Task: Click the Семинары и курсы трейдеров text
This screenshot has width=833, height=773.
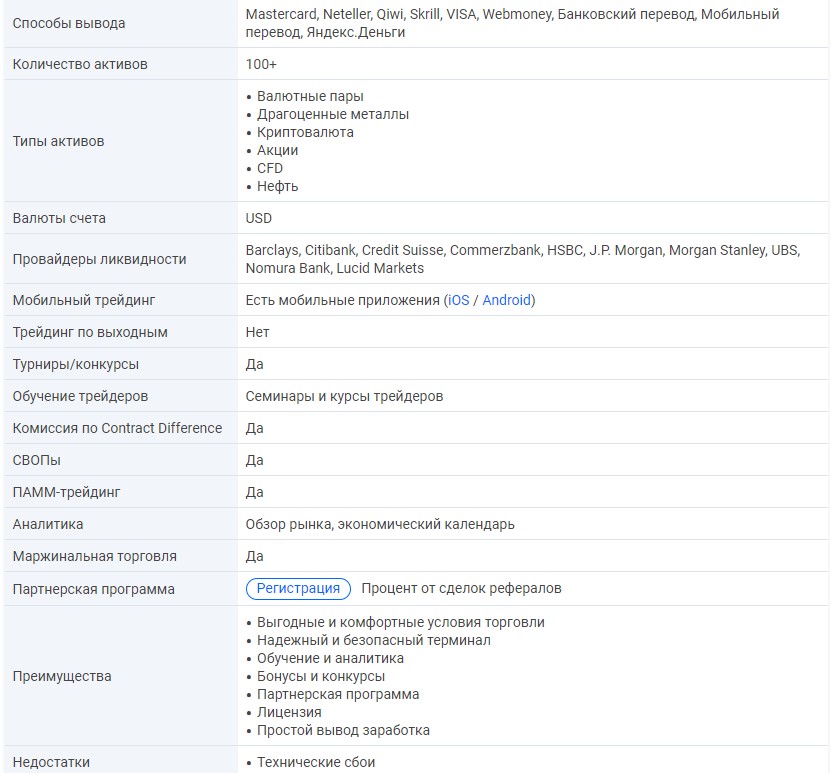Action: (x=344, y=396)
